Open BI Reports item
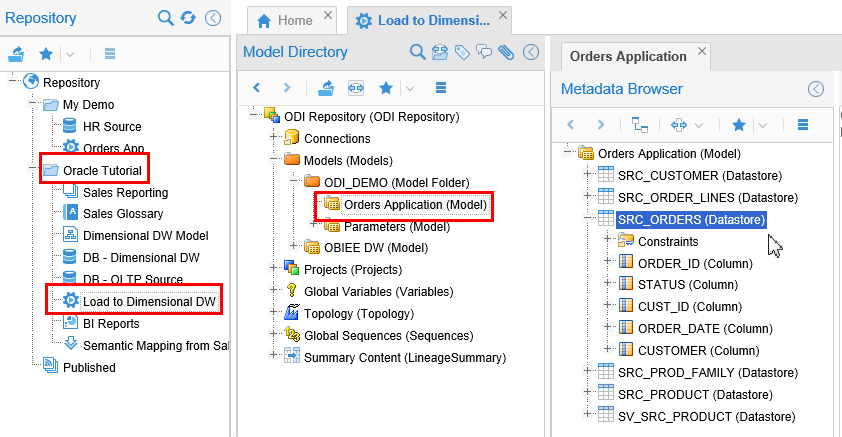The width and height of the screenshot is (842, 437). point(111,324)
